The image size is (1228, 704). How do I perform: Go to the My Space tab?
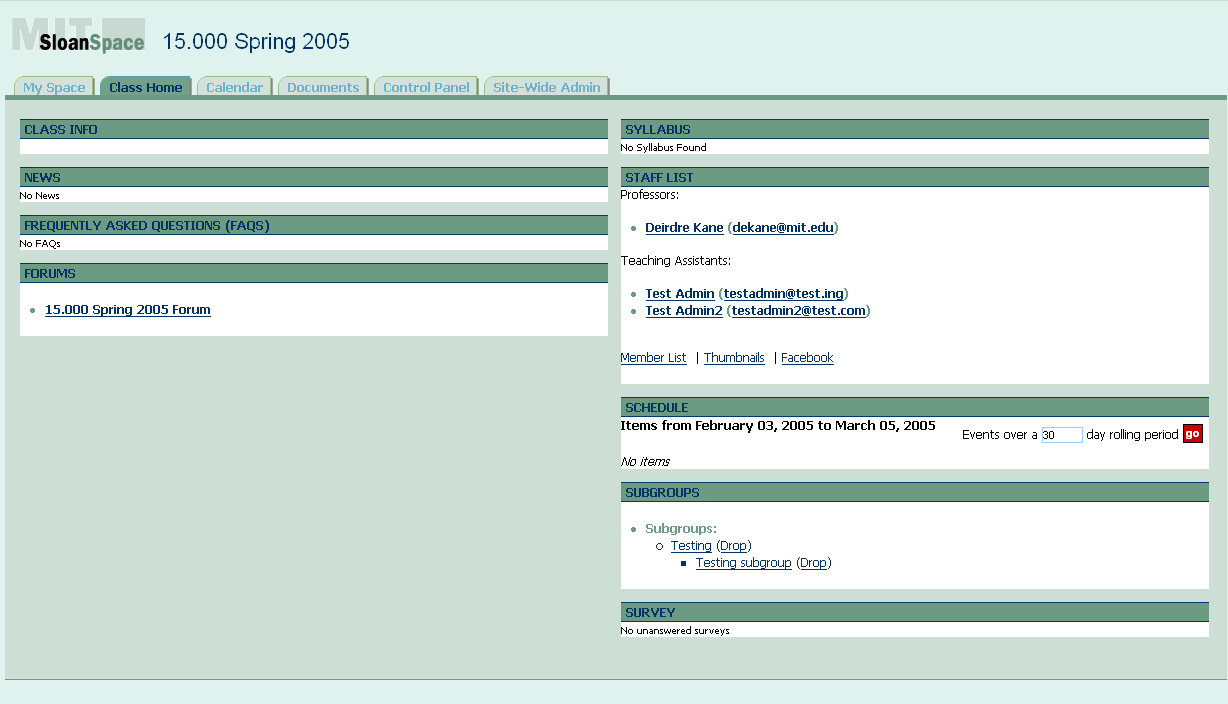coord(53,87)
